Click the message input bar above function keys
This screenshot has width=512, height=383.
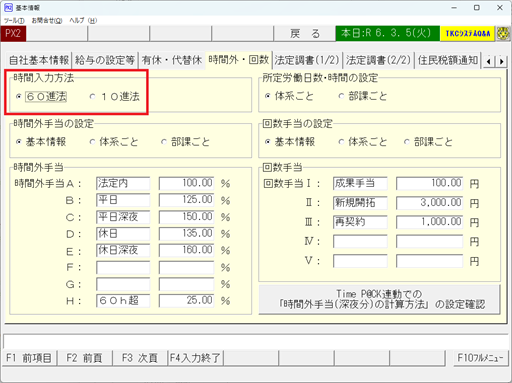pos(256,341)
